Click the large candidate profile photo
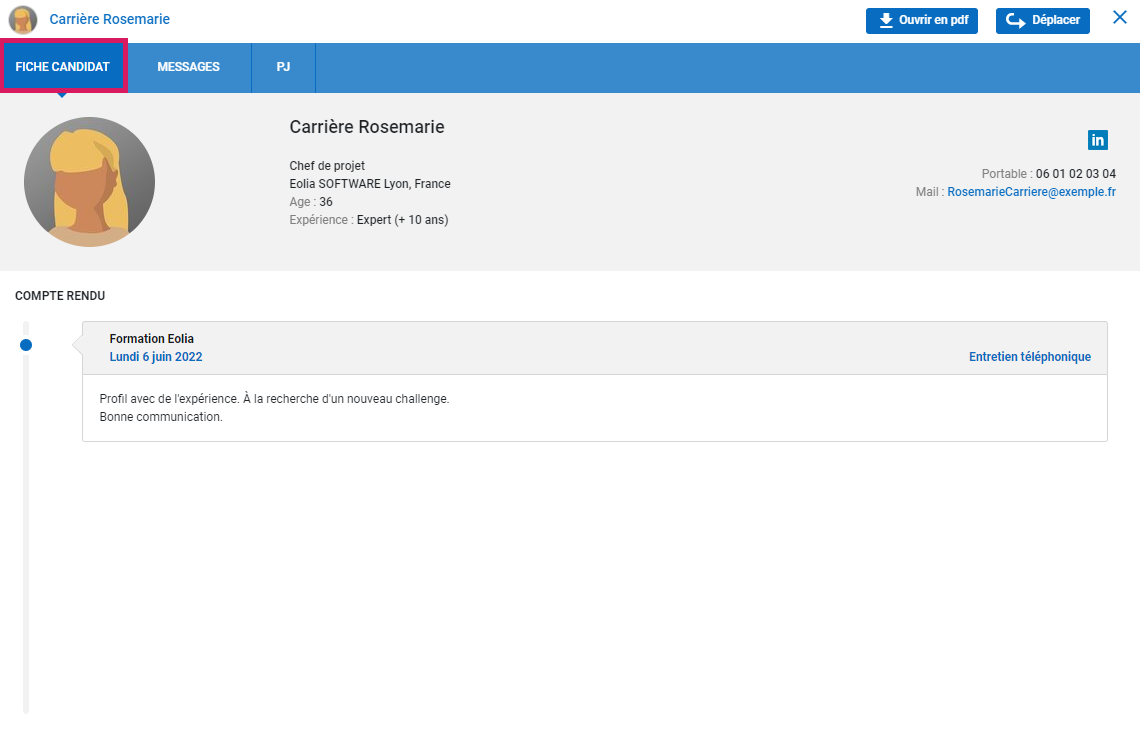Image resolution: width=1140 pixels, height=742 pixels. [x=89, y=182]
